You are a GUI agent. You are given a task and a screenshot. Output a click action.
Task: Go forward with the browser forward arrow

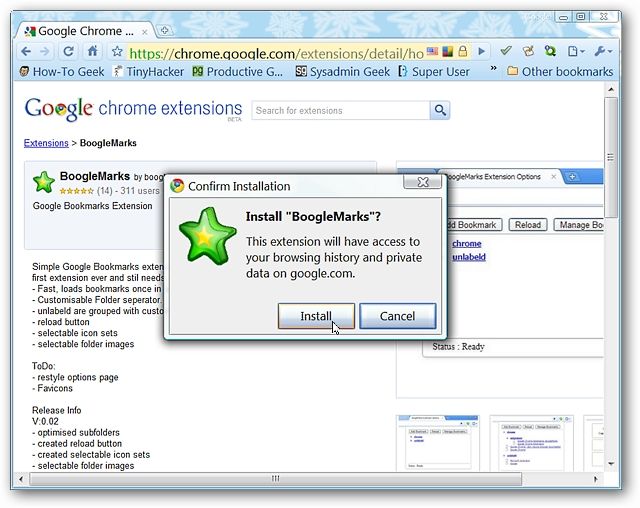[x=45, y=52]
